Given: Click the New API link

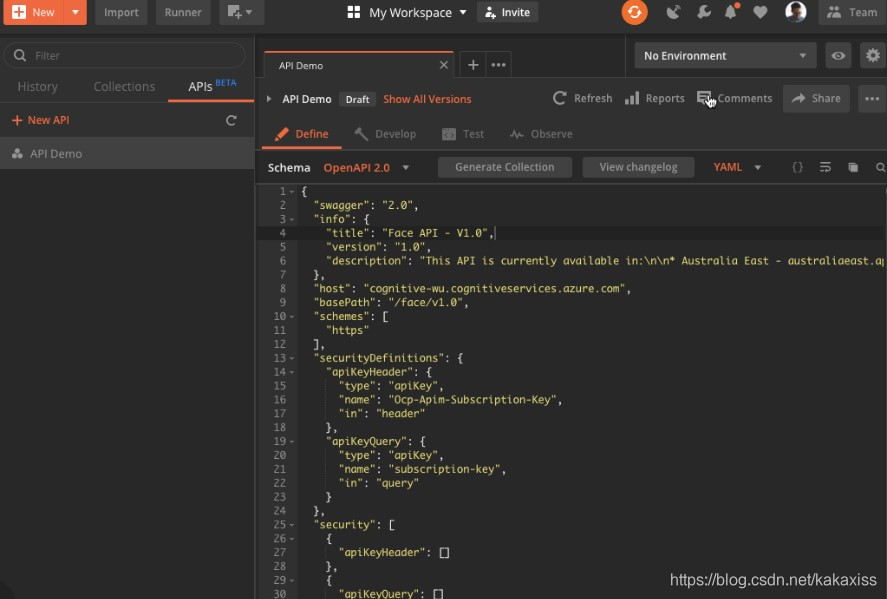Looking at the screenshot, I should [x=41, y=120].
